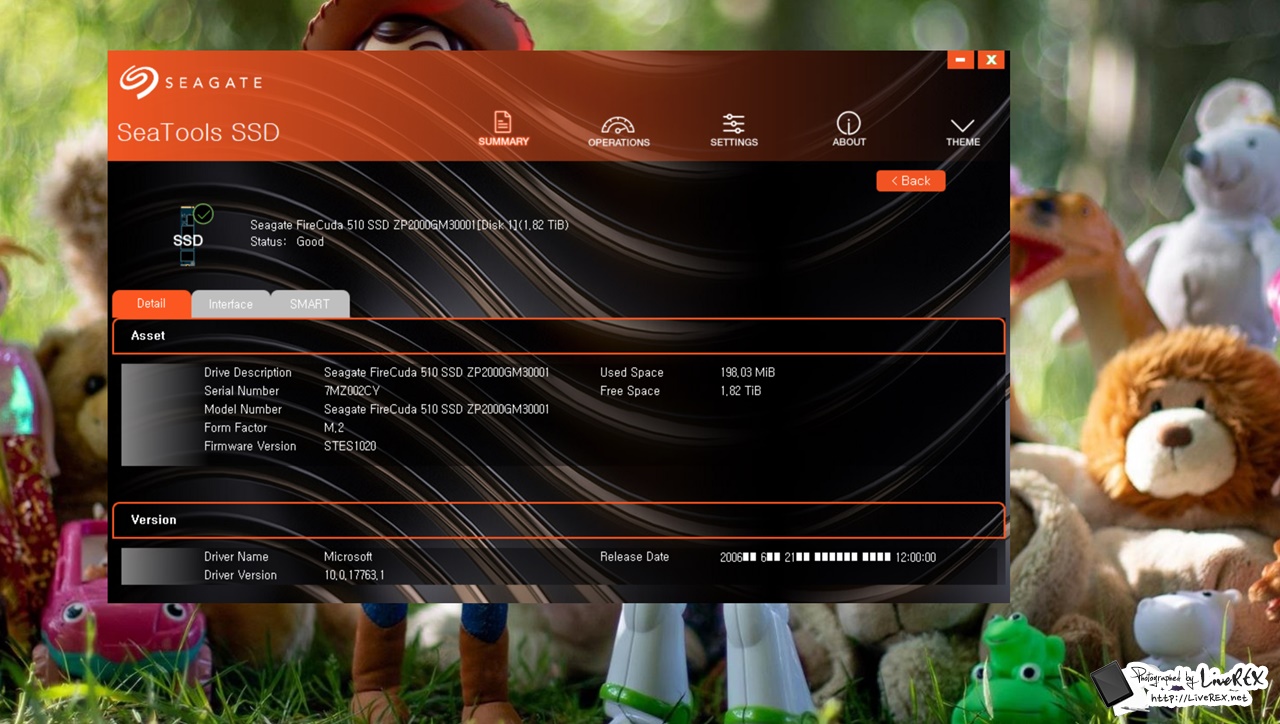1280x724 pixels.
Task: Expand the Theme chevron menu
Action: click(x=962, y=130)
